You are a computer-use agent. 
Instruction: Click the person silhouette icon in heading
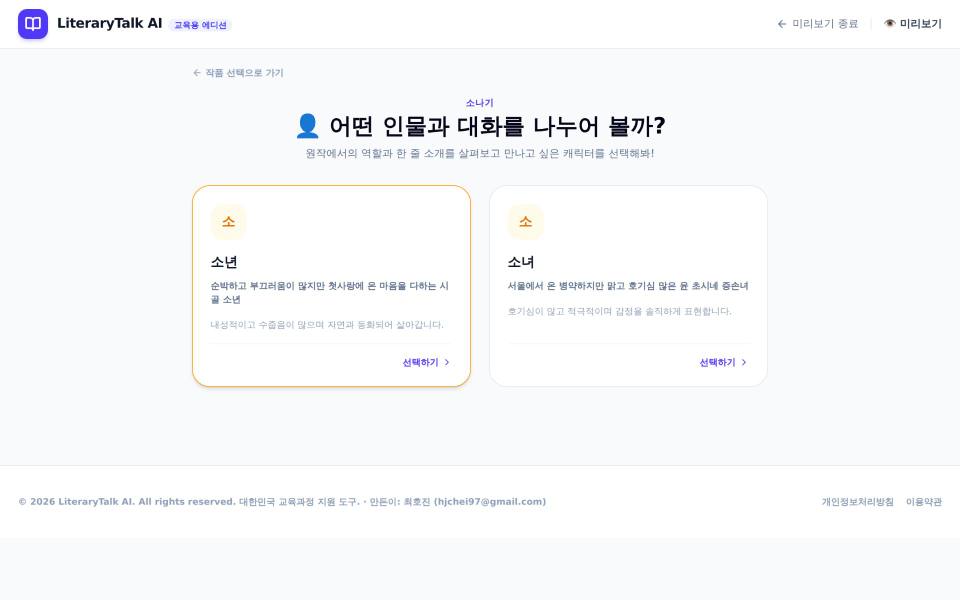[307, 126]
